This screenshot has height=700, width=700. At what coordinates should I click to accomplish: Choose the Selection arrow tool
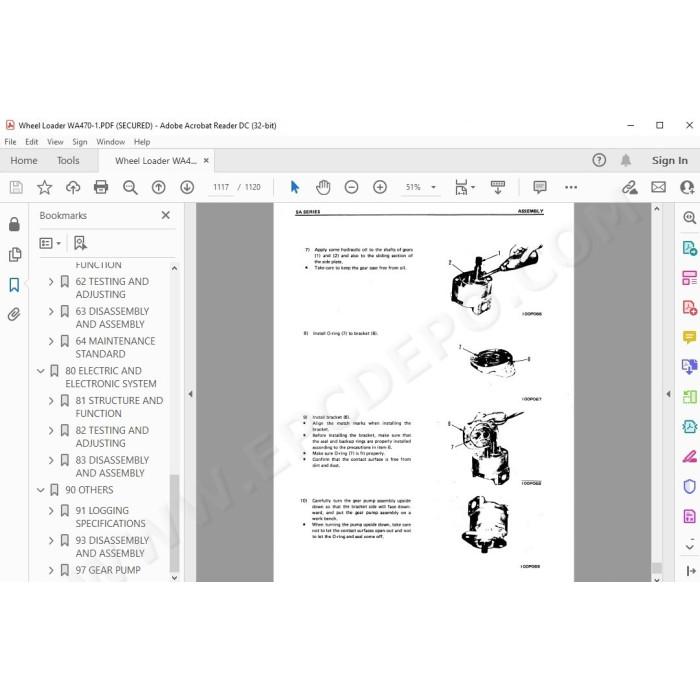point(295,187)
